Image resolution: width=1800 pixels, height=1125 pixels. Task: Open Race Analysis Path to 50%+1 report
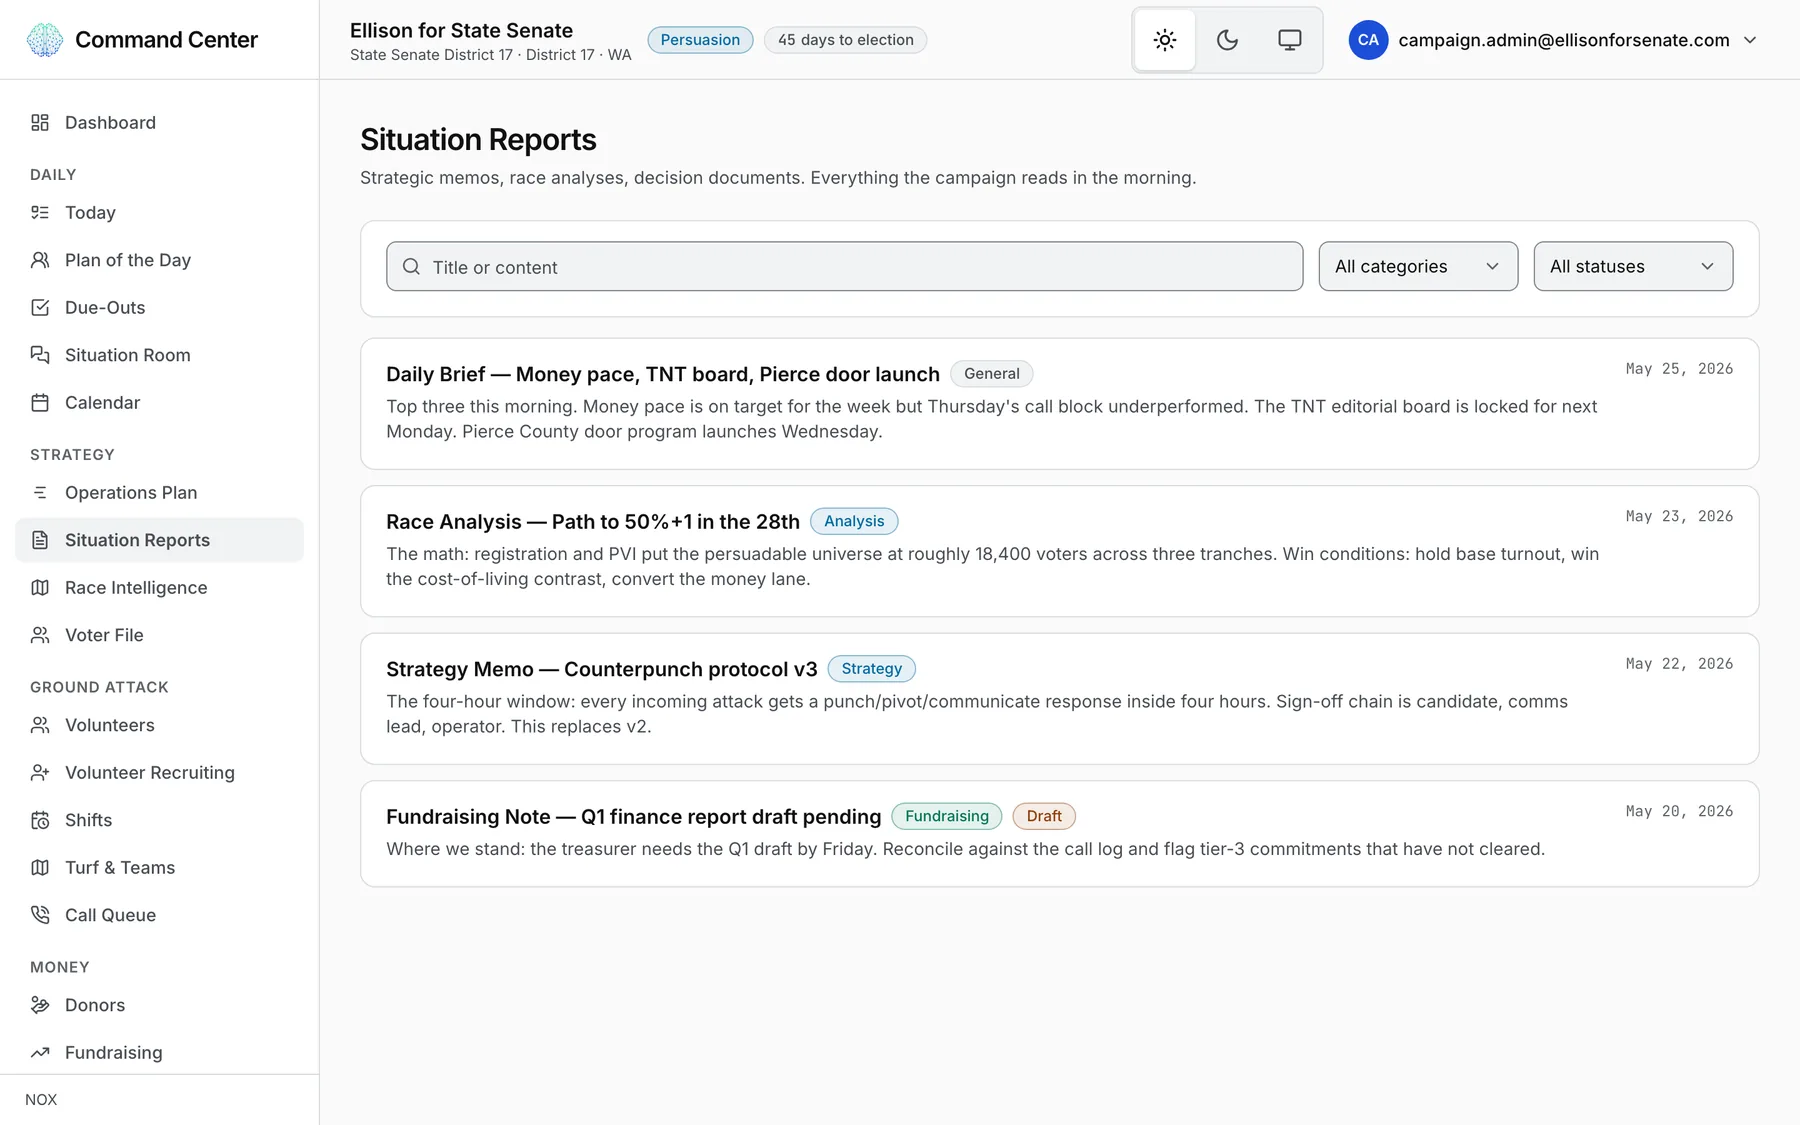tap(593, 522)
